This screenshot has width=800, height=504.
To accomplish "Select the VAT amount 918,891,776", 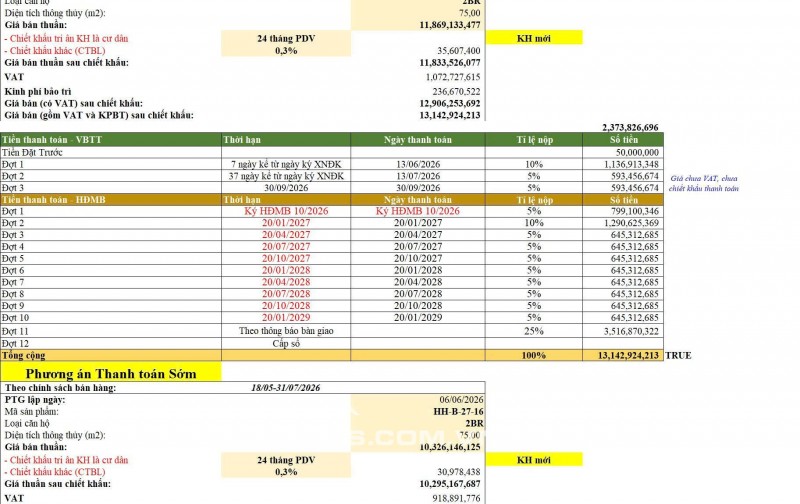I will [456, 498].
